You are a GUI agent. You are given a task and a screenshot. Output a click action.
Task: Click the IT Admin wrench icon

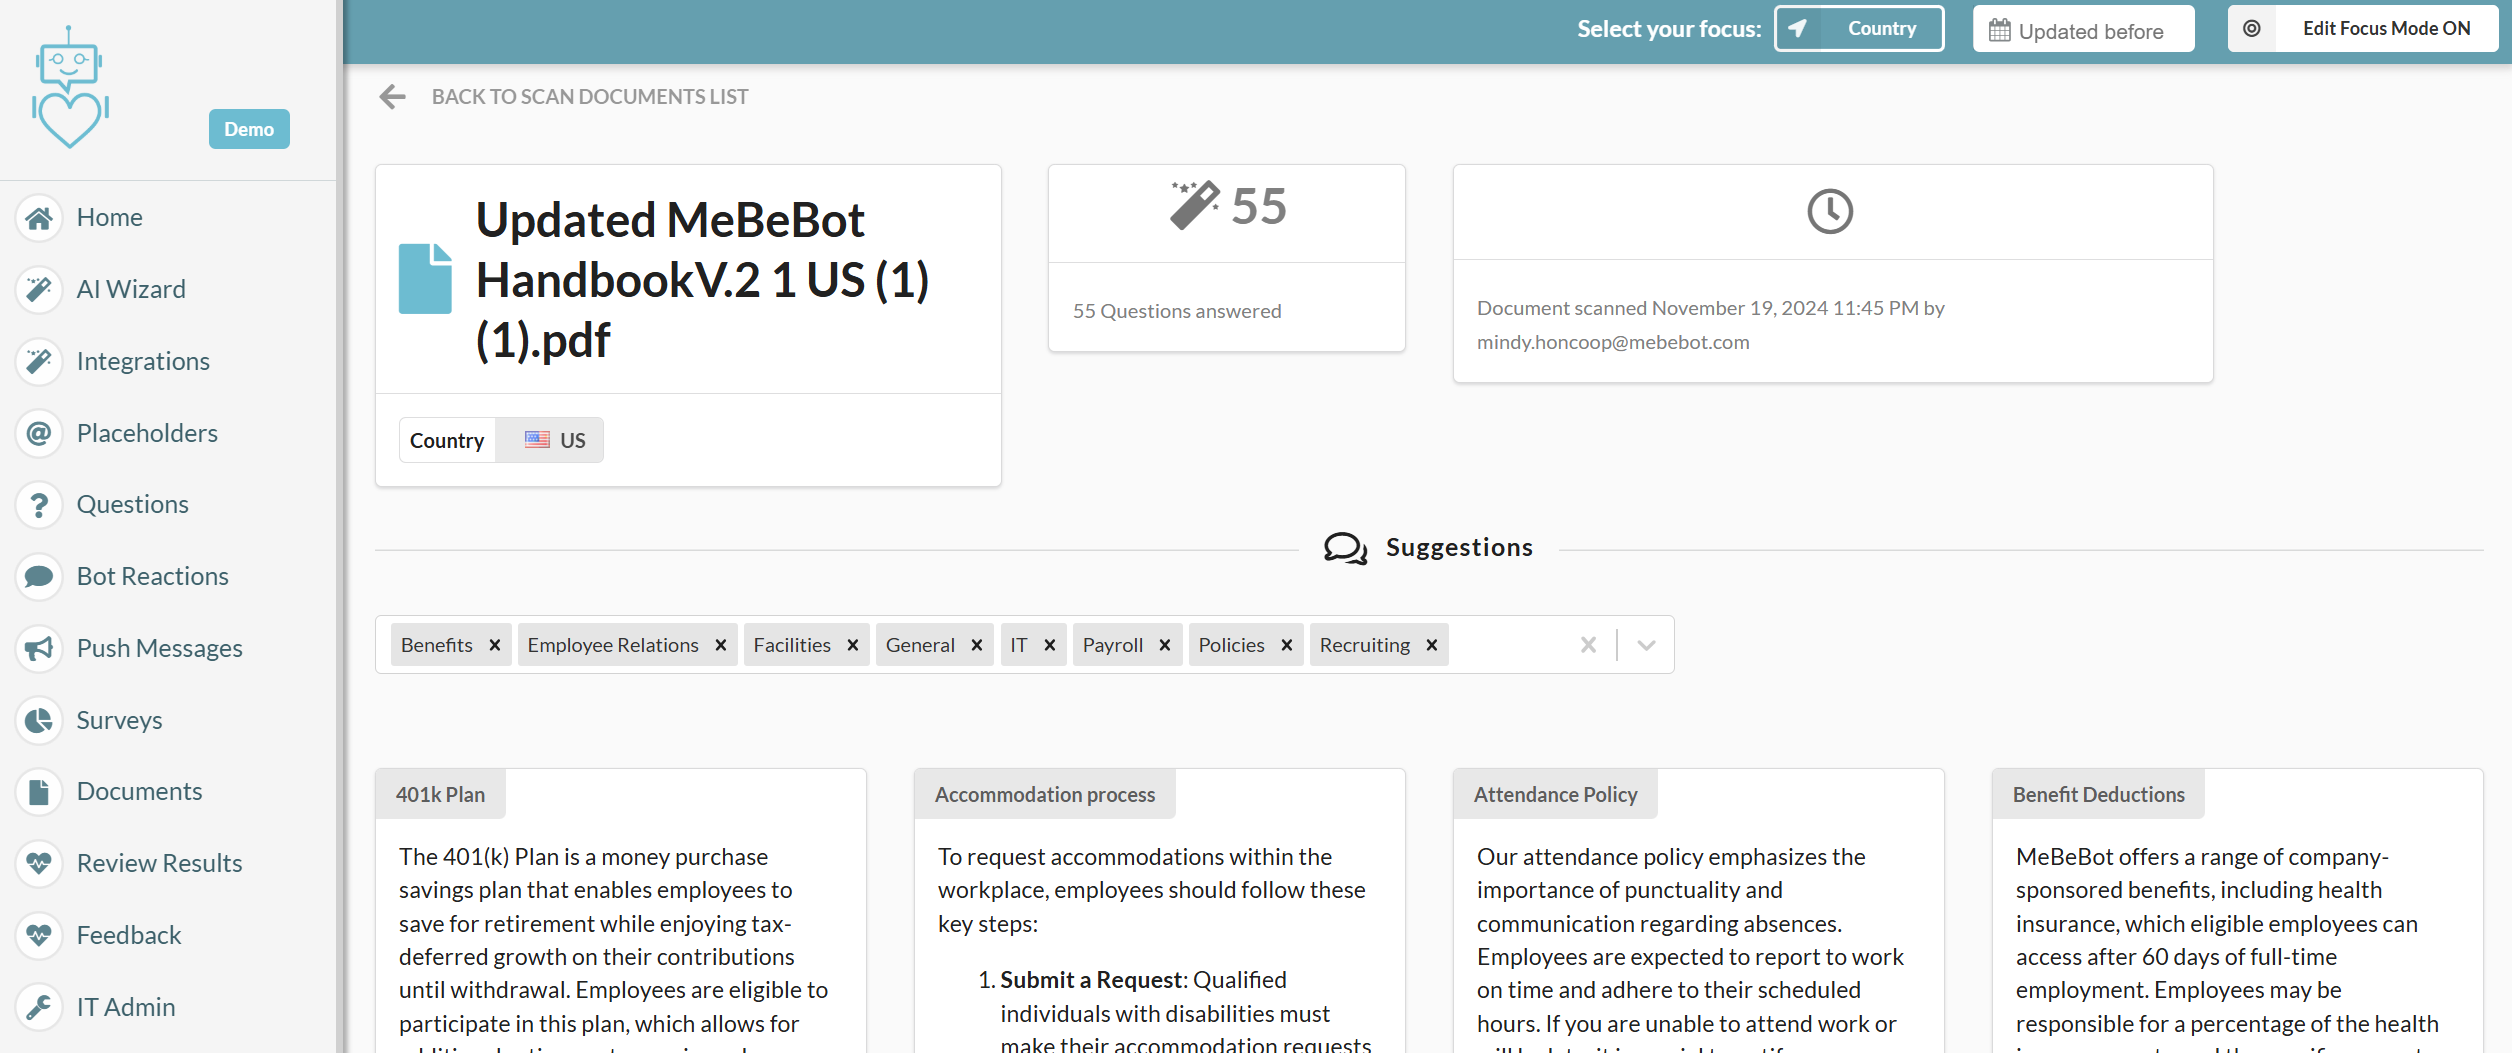39,1007
